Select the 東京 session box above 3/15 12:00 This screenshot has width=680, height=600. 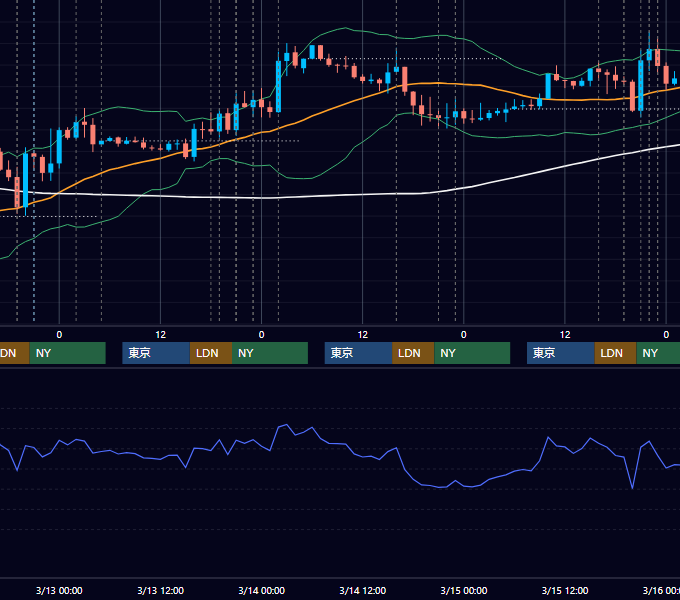click(560, 353)
